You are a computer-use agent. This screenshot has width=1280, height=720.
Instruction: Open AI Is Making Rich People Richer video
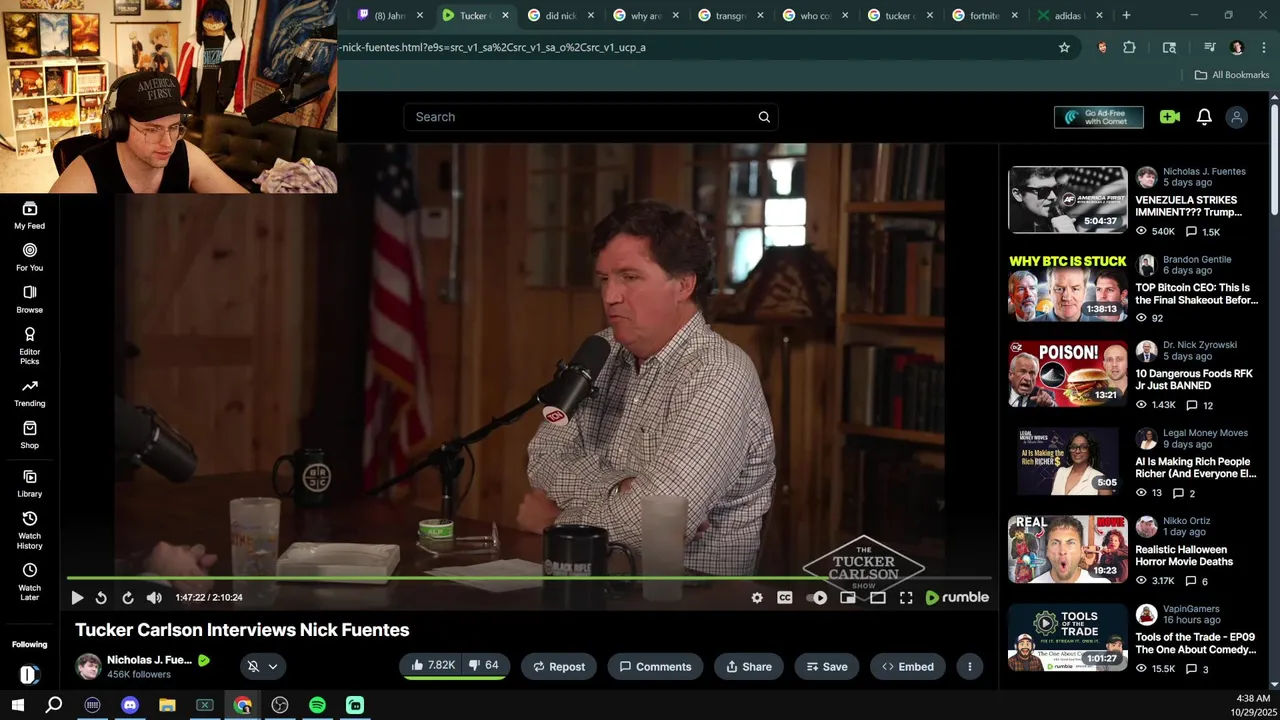[1067, 461]
